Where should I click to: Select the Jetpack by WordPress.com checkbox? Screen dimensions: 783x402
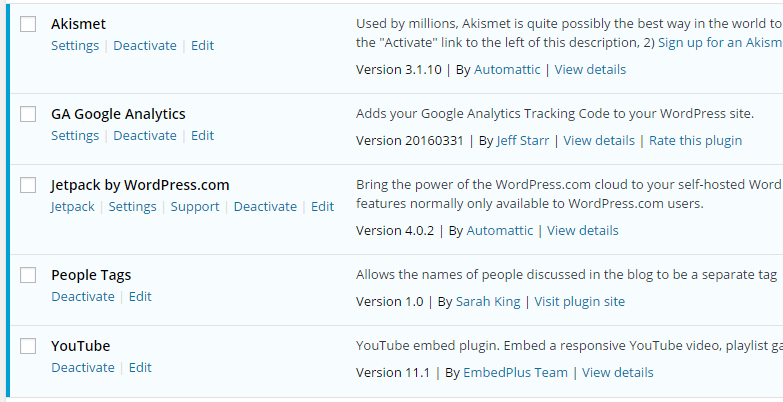point(28,185)
